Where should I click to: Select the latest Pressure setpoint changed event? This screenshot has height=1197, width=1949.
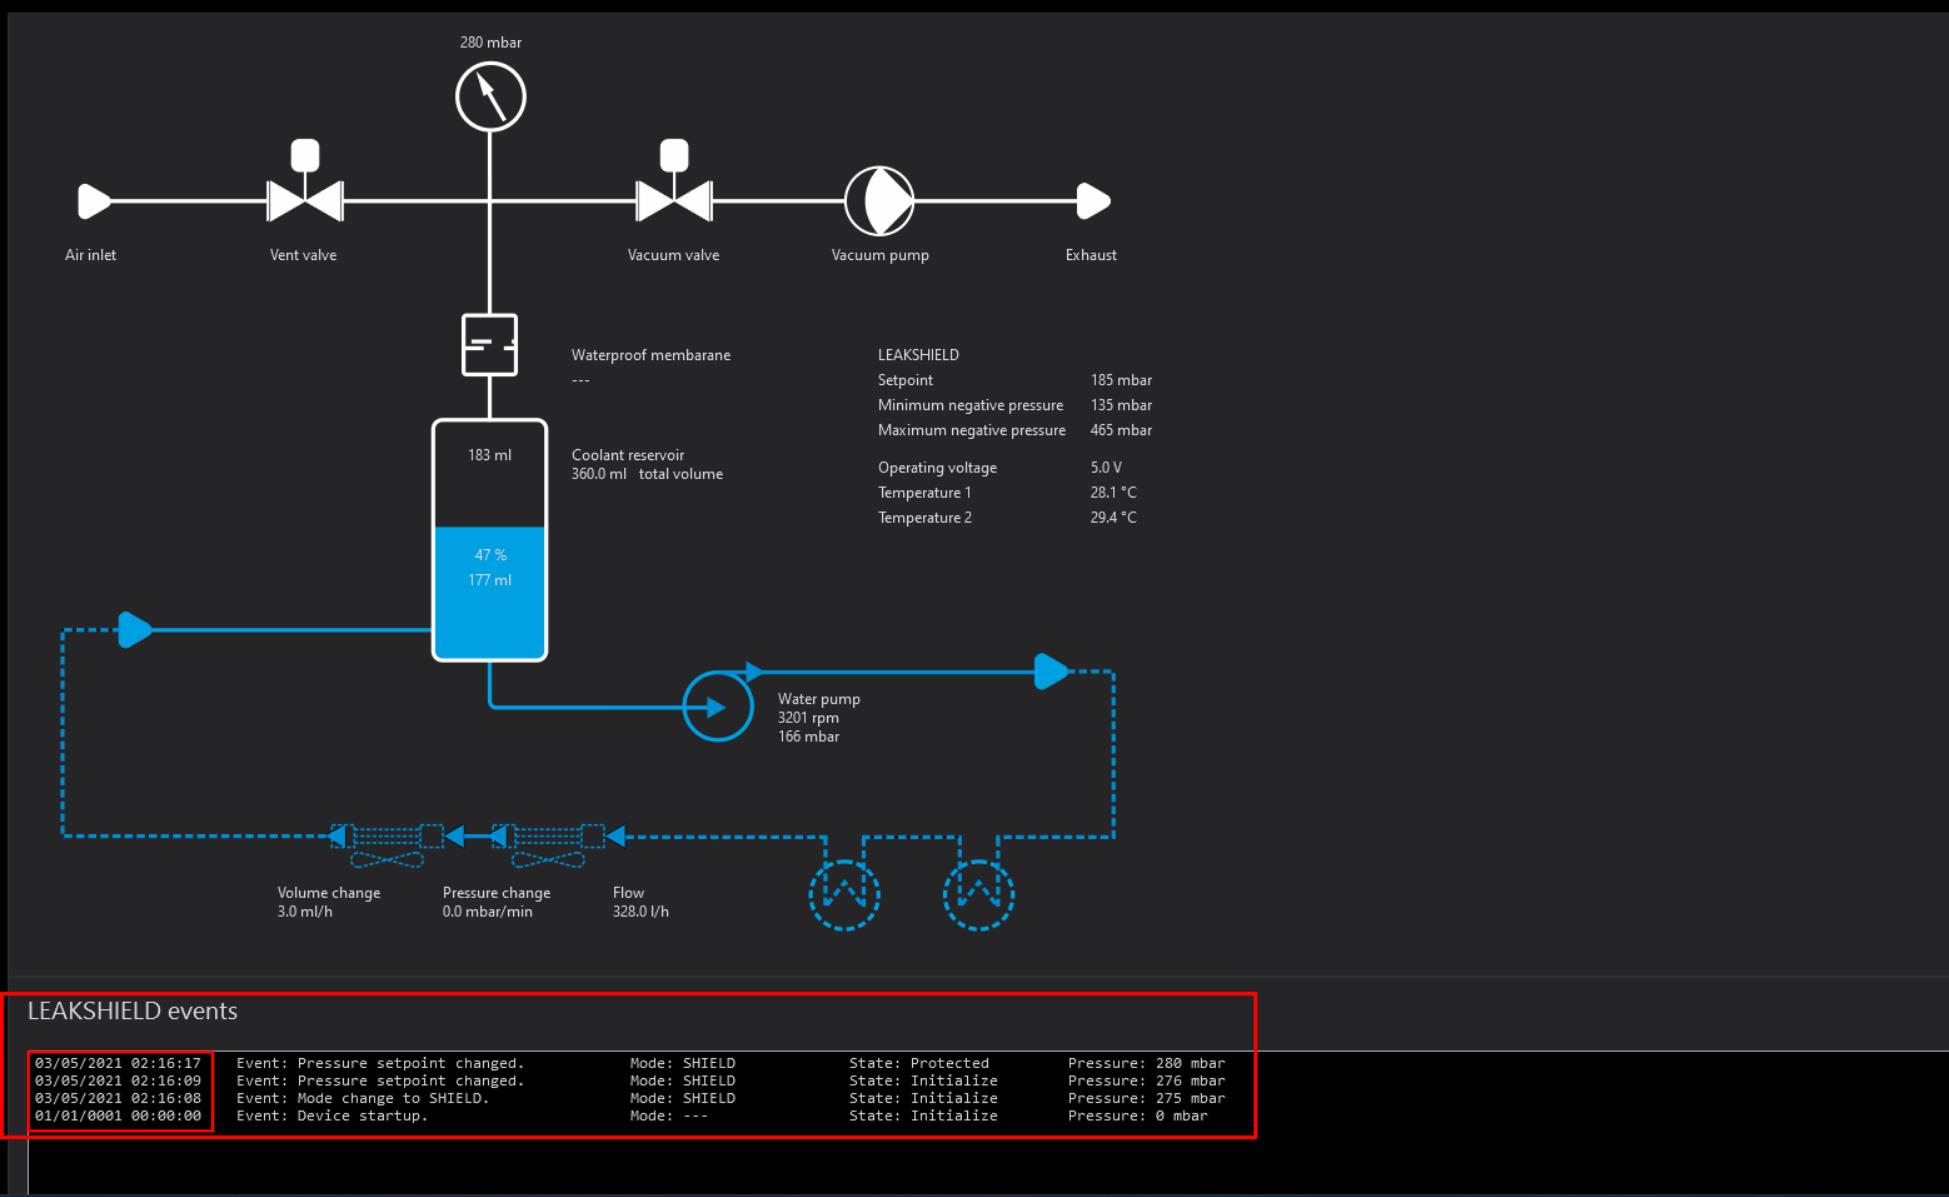(380, 1063)
